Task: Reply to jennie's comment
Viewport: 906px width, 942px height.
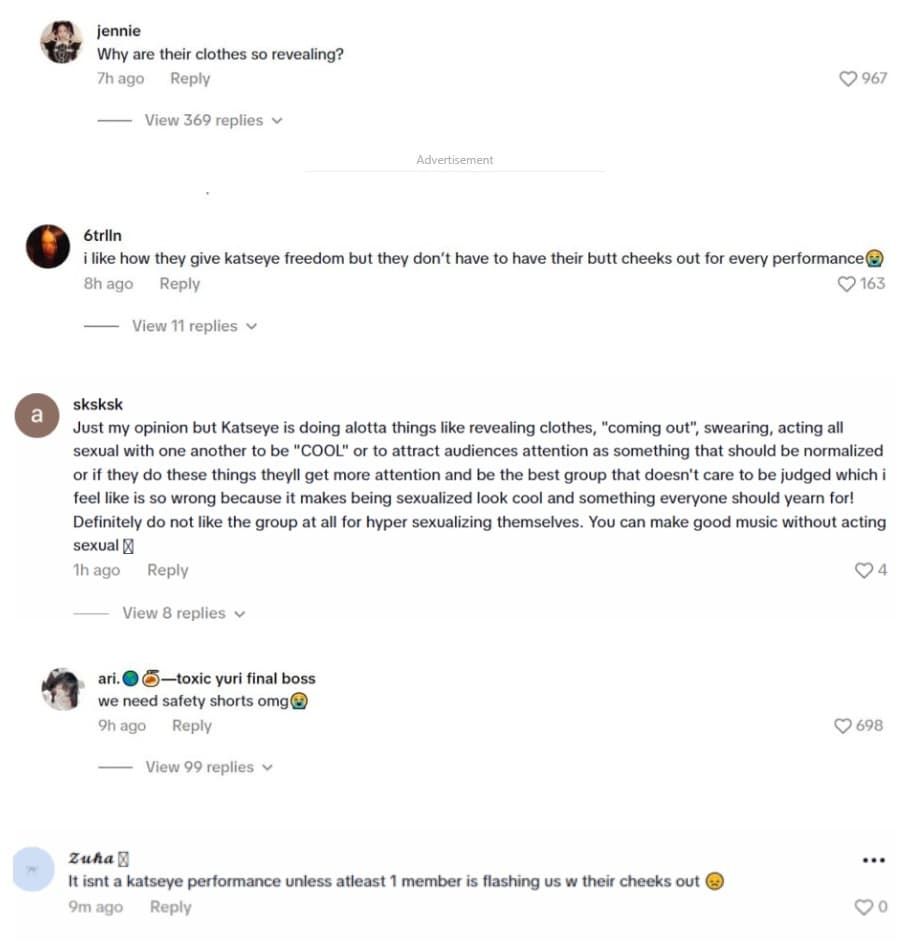Action: click(190, 78)
